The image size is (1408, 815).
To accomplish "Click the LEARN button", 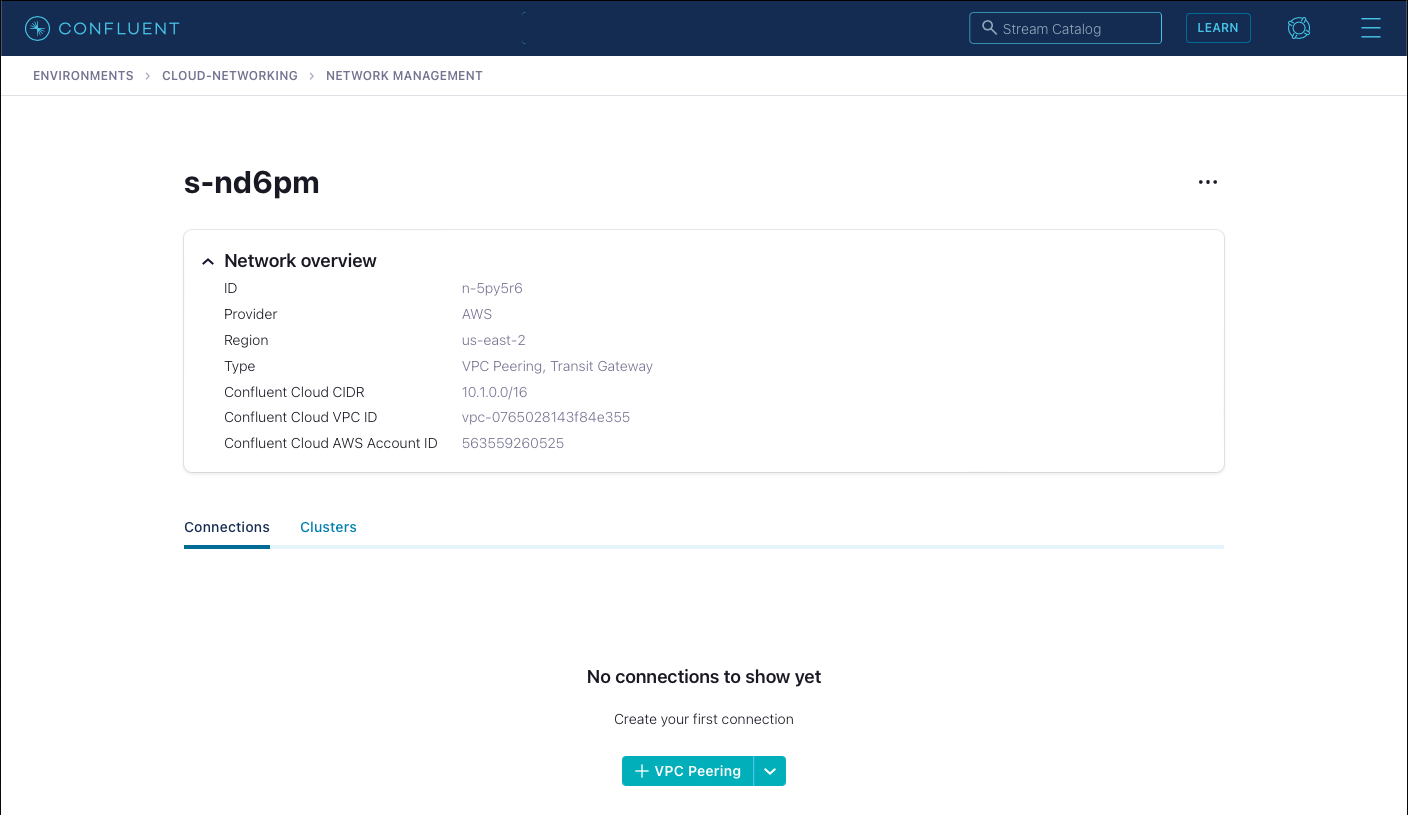I will pos(1218,28).
